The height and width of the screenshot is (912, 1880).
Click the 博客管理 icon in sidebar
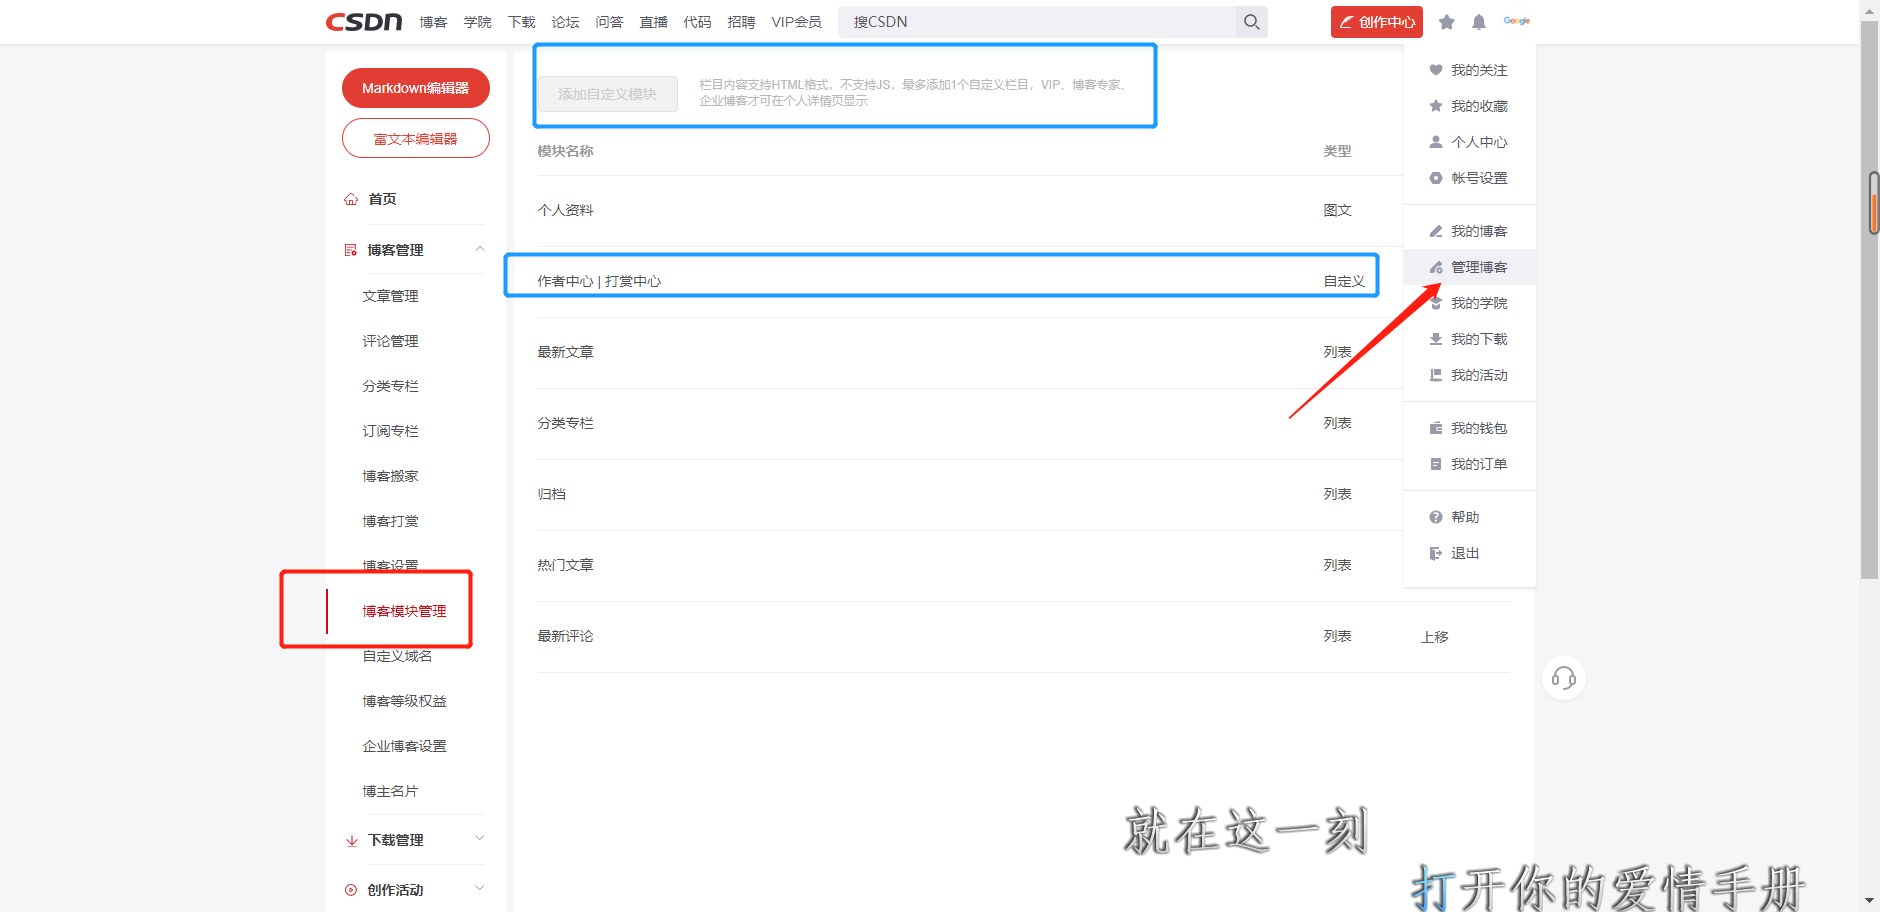351,250
